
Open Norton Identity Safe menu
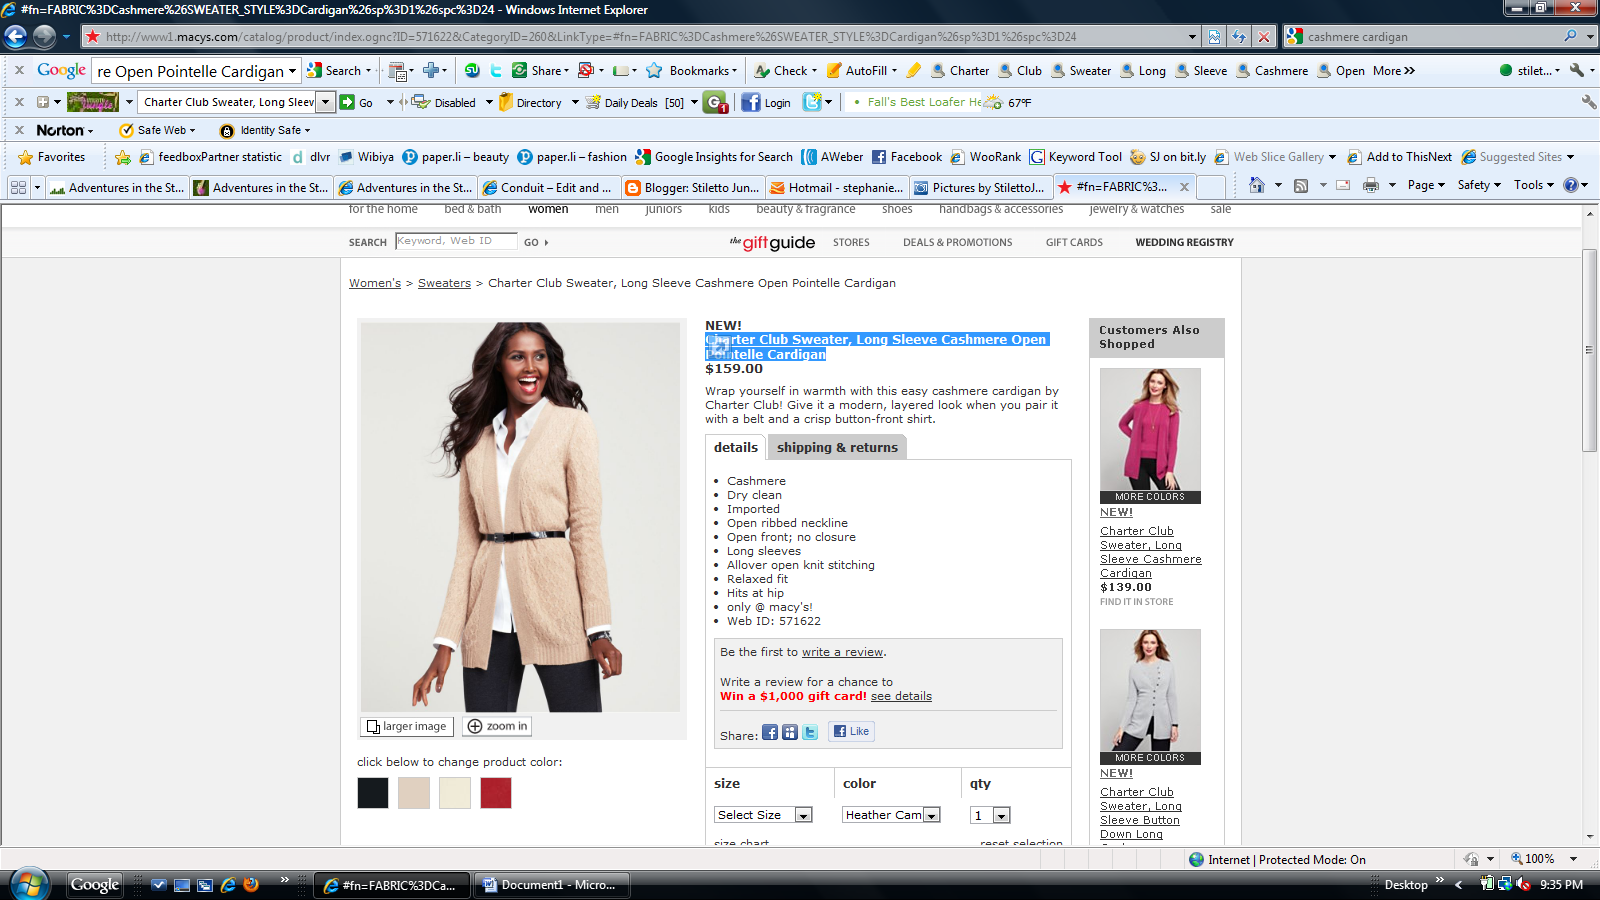tap(265, 130)
